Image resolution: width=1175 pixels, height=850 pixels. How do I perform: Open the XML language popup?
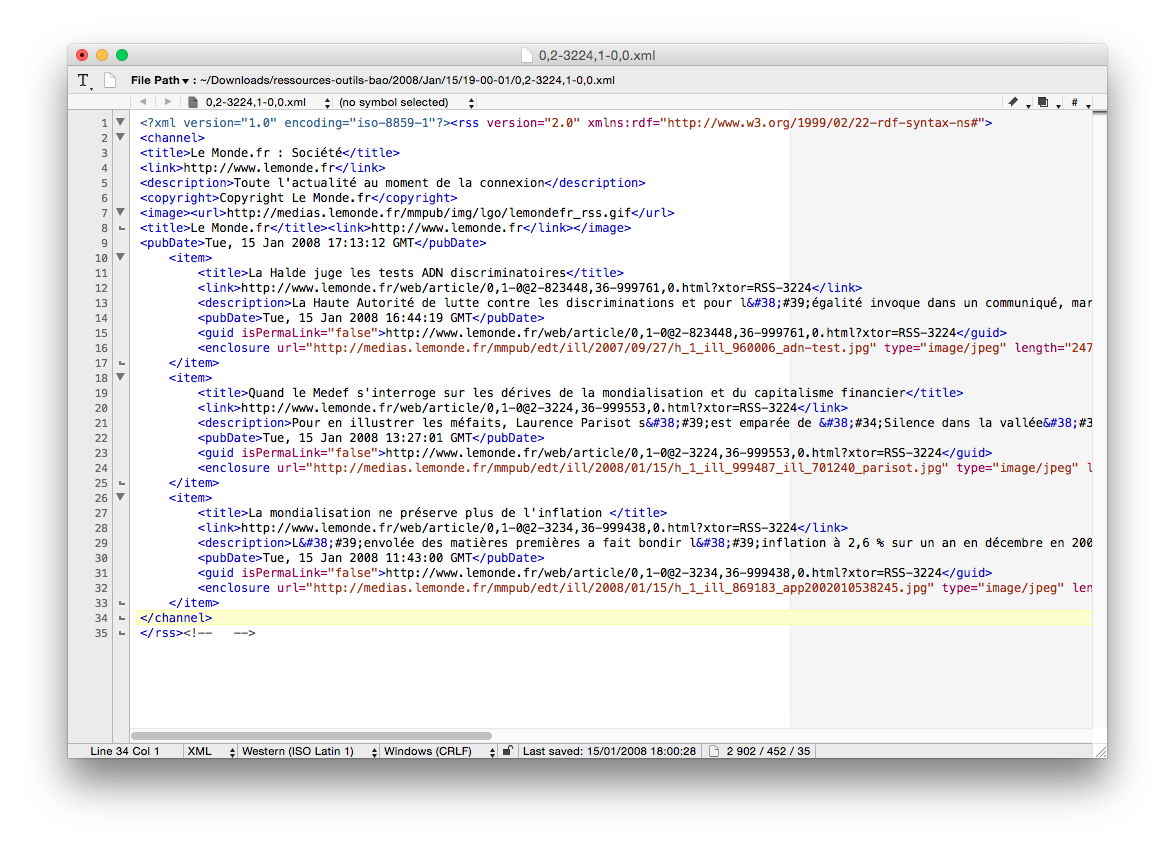click(x=211, y=751)
